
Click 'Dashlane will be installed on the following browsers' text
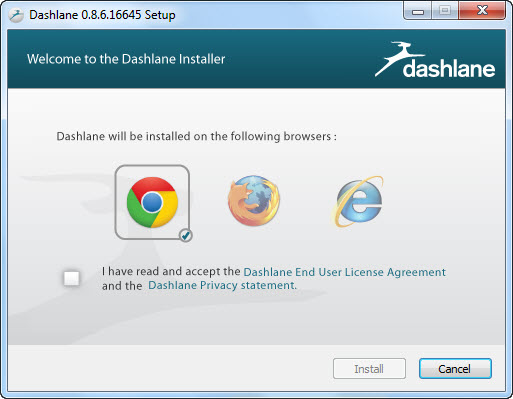(x=196, y=136)
